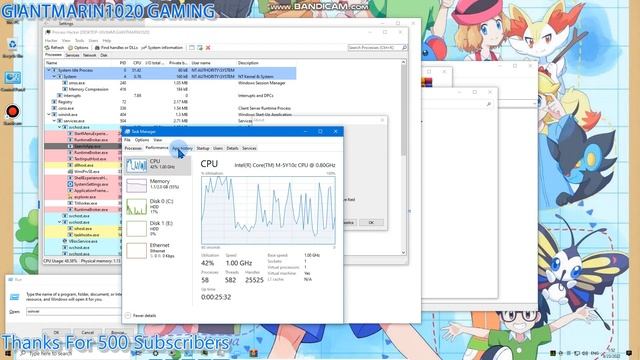Click search icon in the Explorer window
The width and height of the screenshot is (640, 360).
pos(489,104)
